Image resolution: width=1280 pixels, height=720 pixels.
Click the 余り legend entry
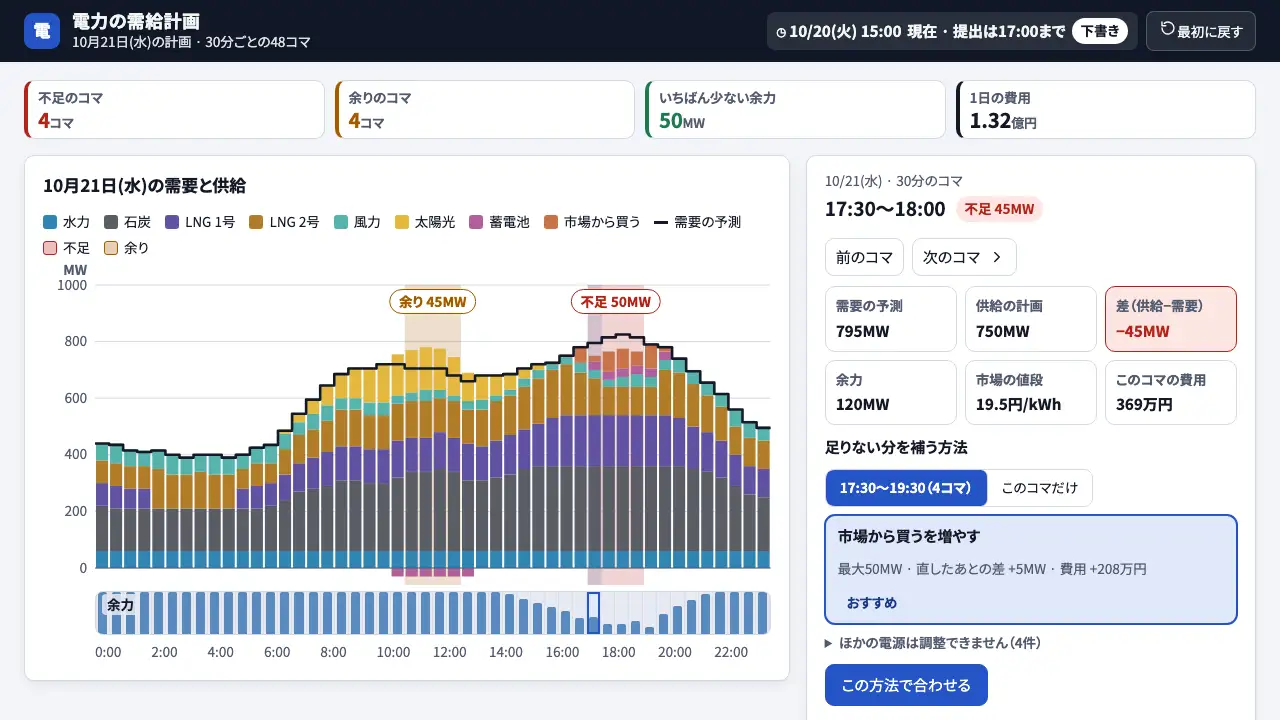[x=126, y=247]
